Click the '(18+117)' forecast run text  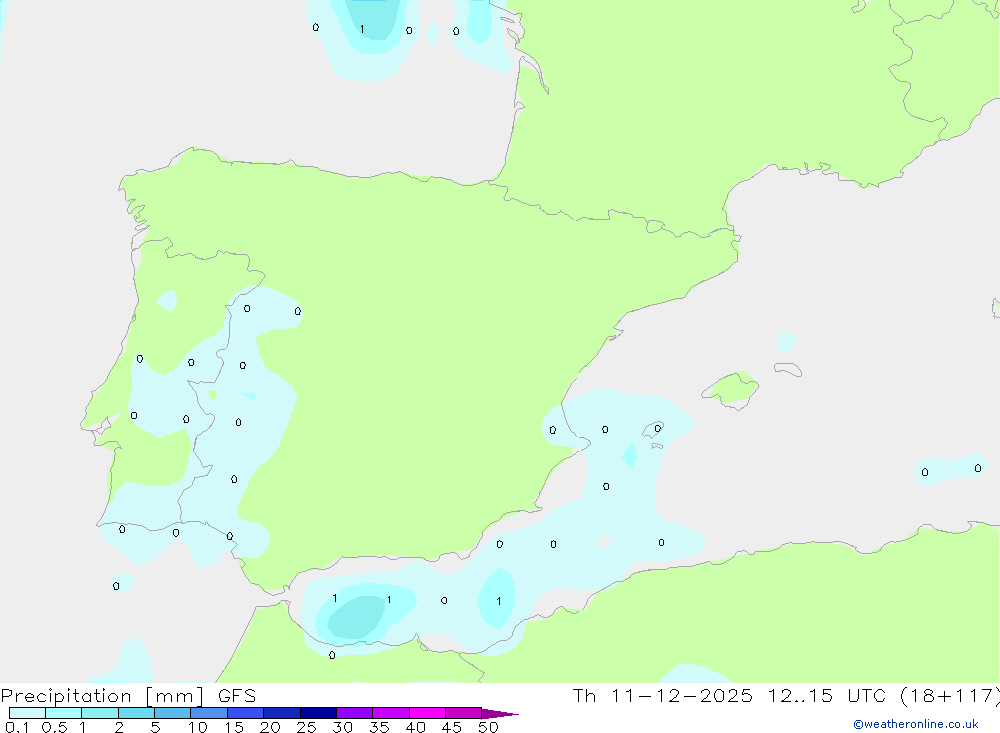point(950,696)
